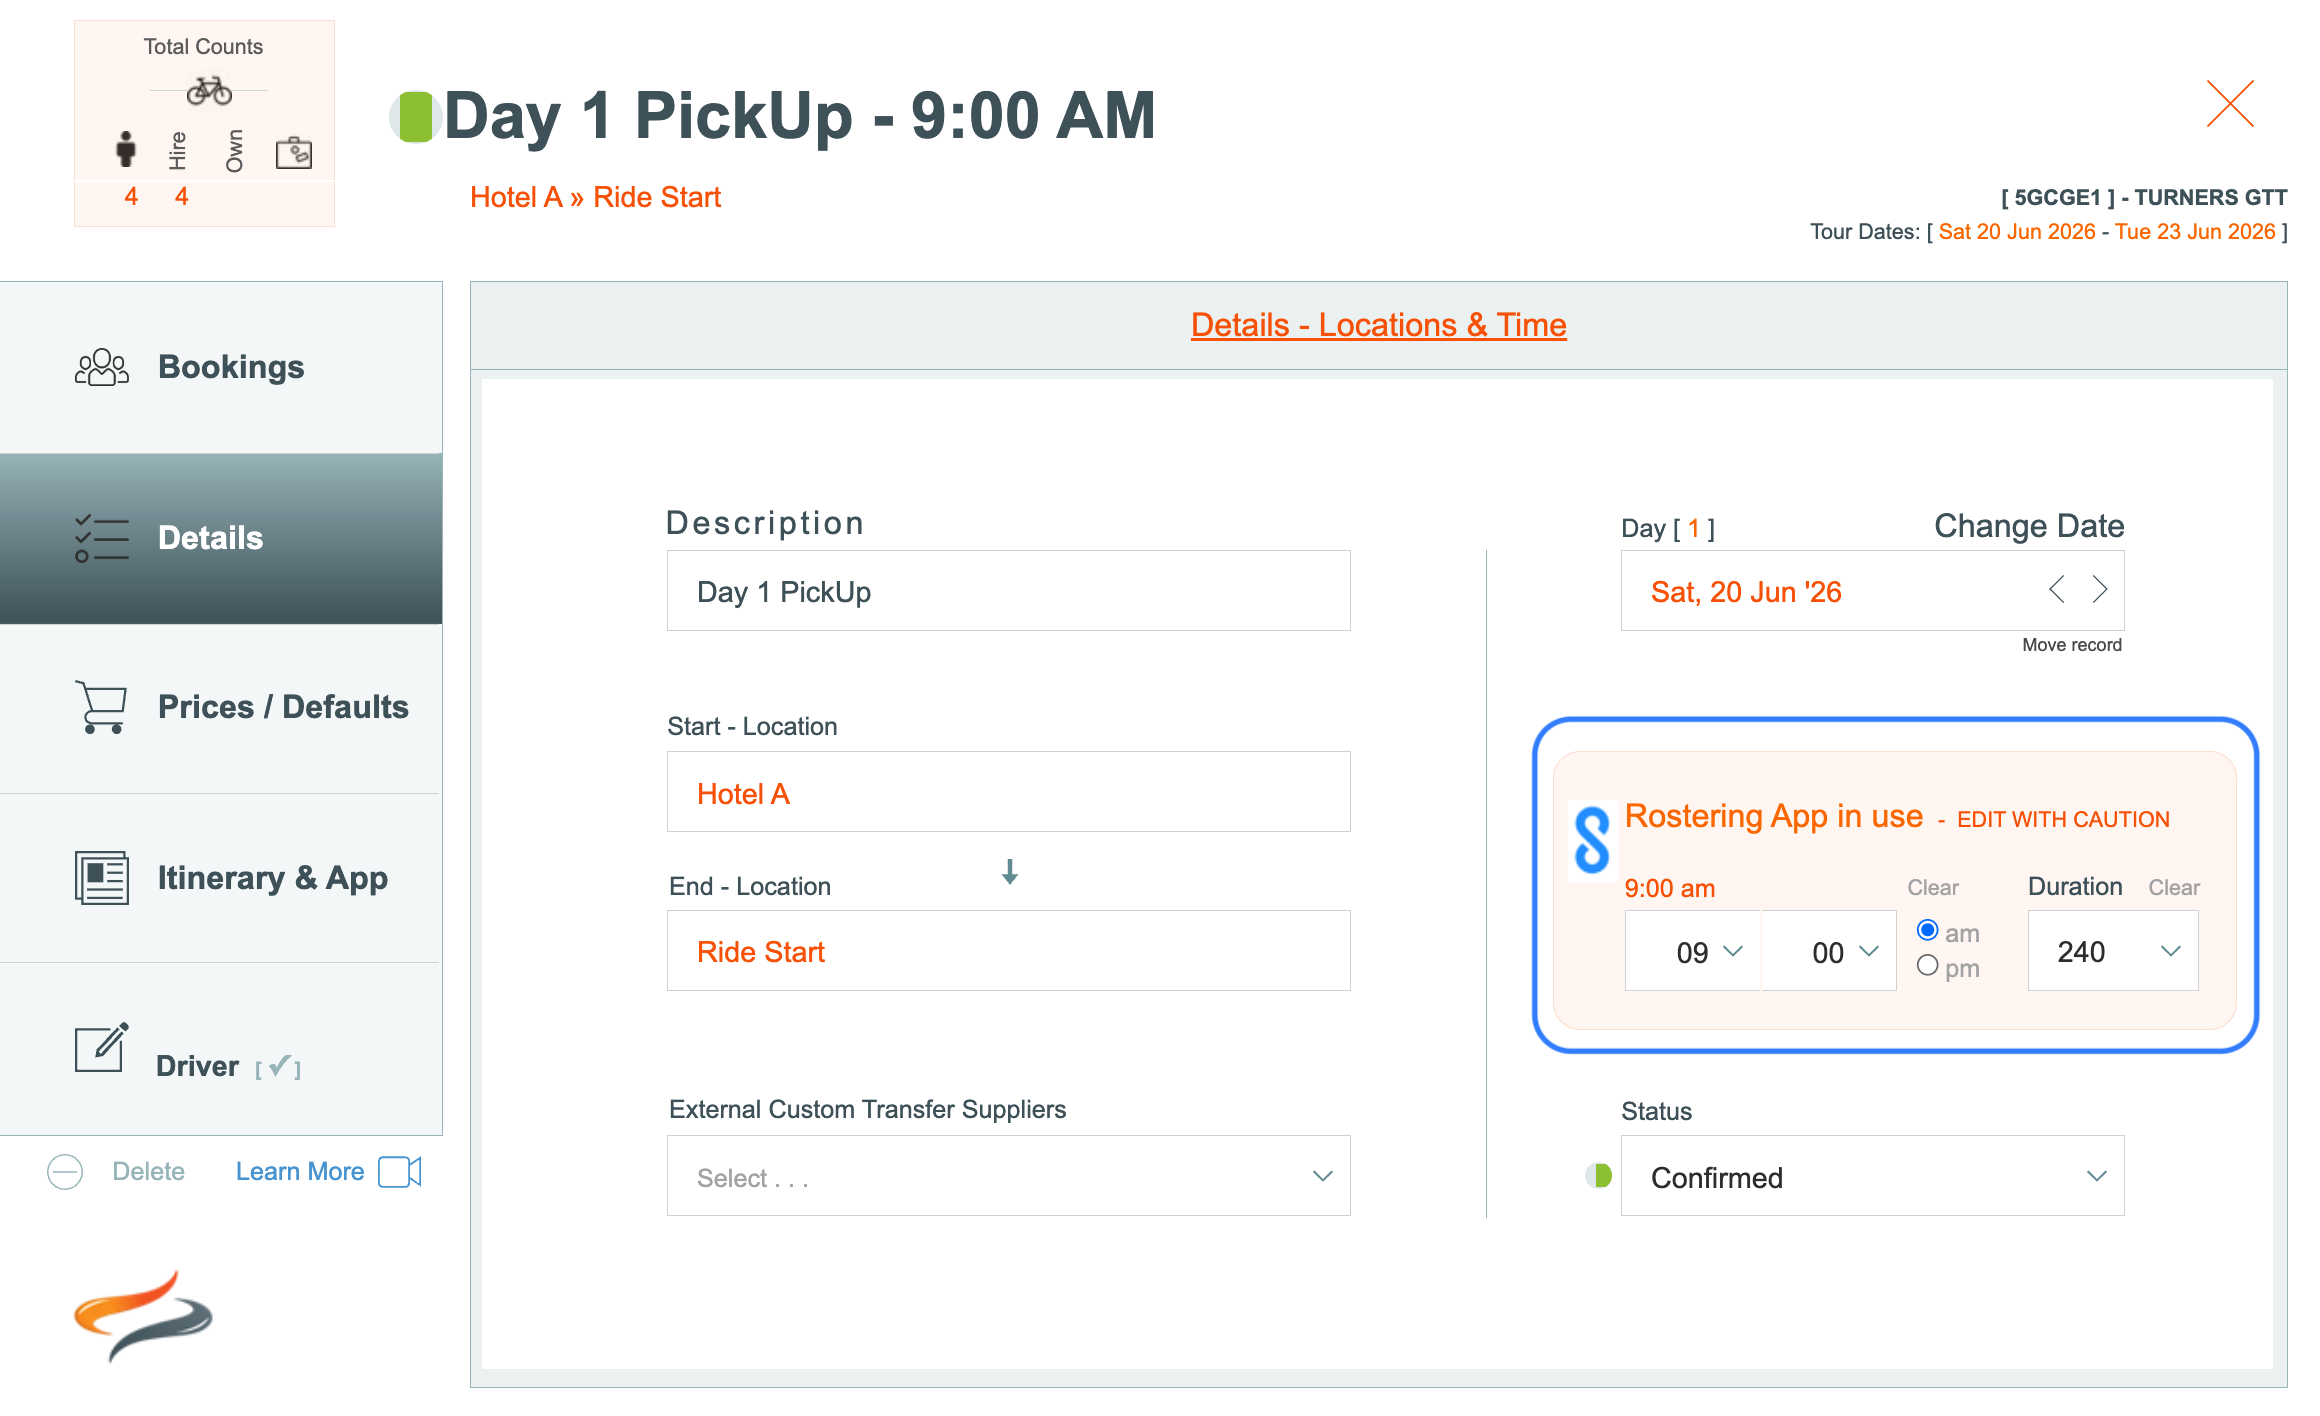Open the Status dropdown showing Confirmed
Viewport: 2320px width, 1416px height.
pos(1872,1177)
